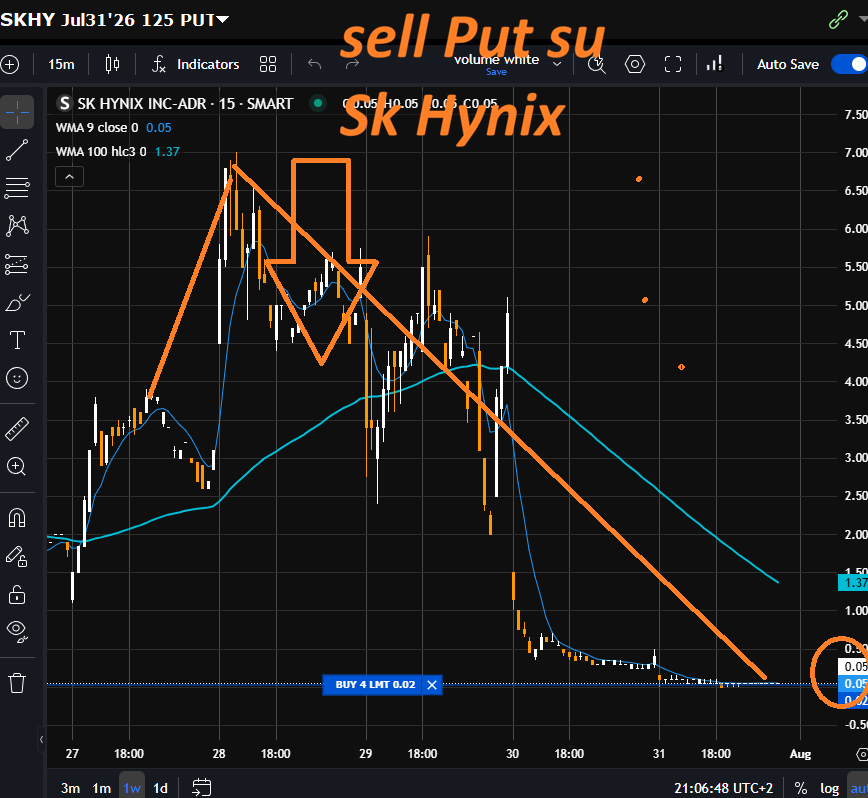Toggle percent scale mode
868x798 pixels.
tap(800, 788)
